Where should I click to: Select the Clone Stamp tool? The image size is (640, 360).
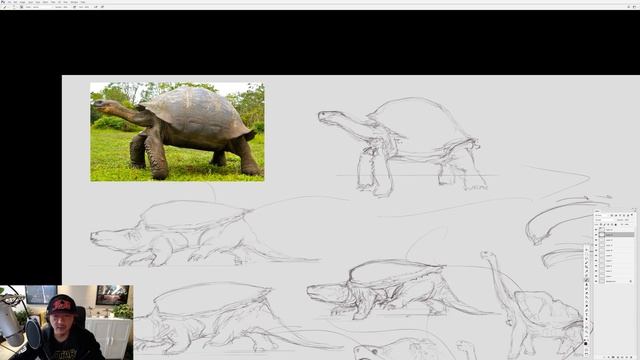click(587, 284)
